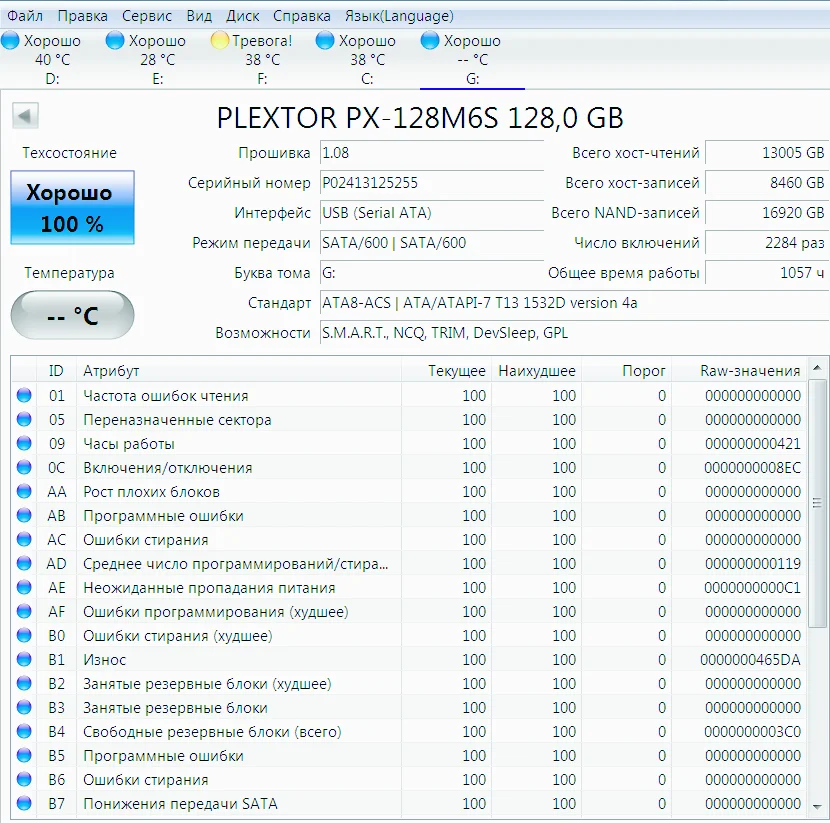The image size is (830, 823).
Task: Select drive D: status icon (40 °C)
Action: click(x=10, y=41)
